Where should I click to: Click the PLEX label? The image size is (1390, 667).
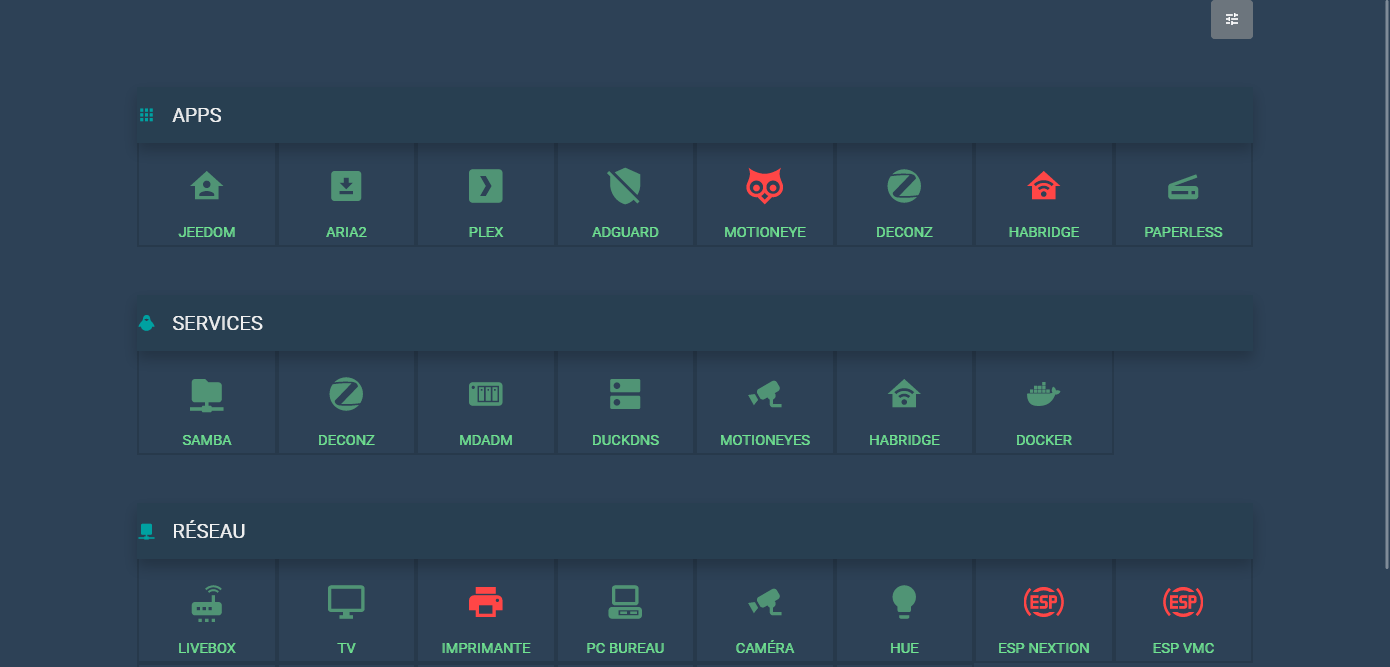[x=486, y=232]
